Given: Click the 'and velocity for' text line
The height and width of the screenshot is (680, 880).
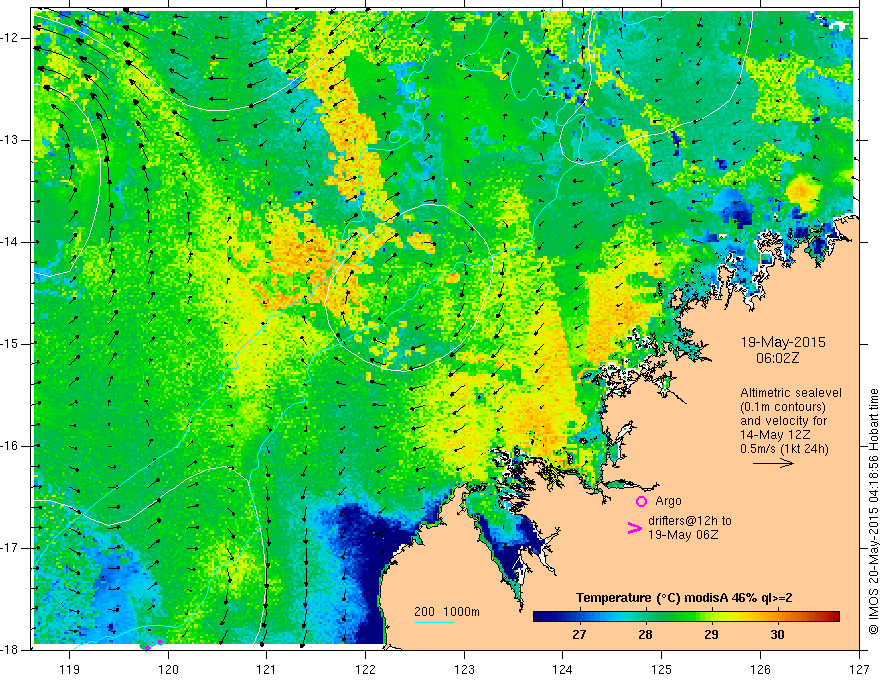Looking at the screenshot, I should pos(783,421).
